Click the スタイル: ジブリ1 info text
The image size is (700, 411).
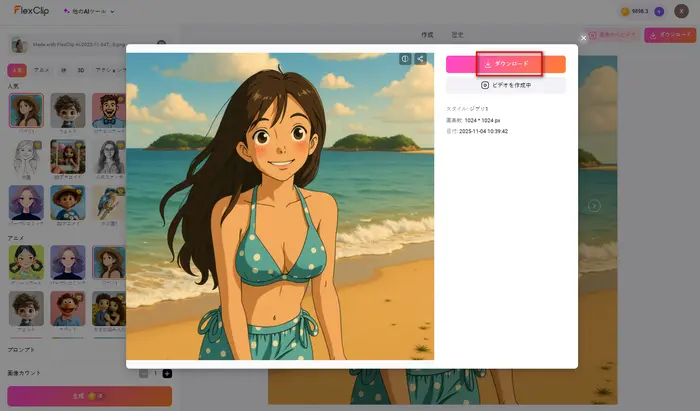coord(467,109)
